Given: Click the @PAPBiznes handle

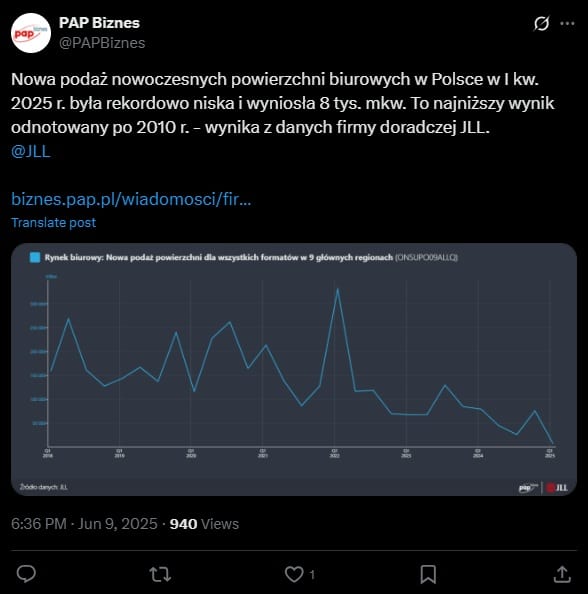Looking at the screenshot, I should tap(102, 43).
